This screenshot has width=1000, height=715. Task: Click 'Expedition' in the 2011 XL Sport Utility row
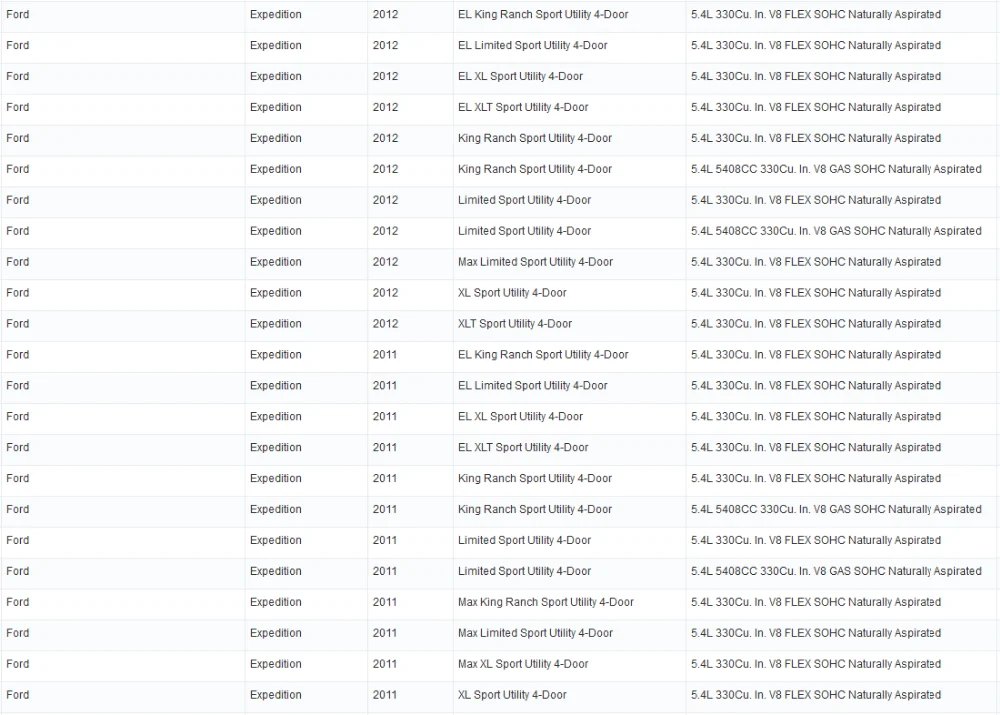click(276, 695)
